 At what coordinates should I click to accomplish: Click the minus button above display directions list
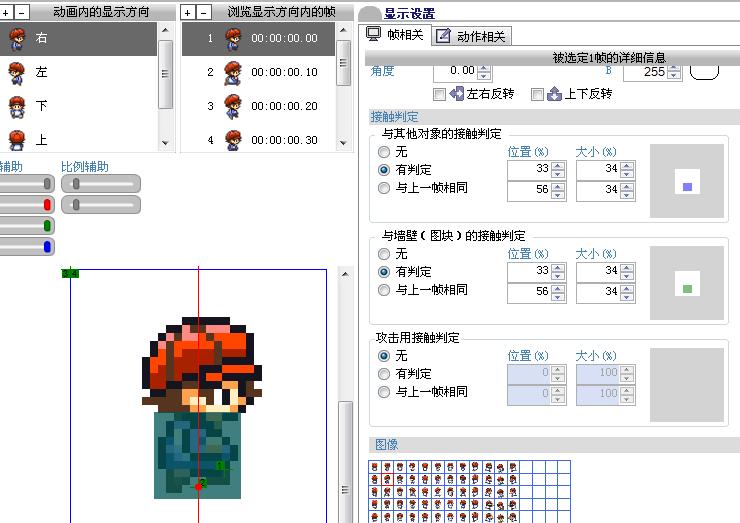[x=21, y=13]
